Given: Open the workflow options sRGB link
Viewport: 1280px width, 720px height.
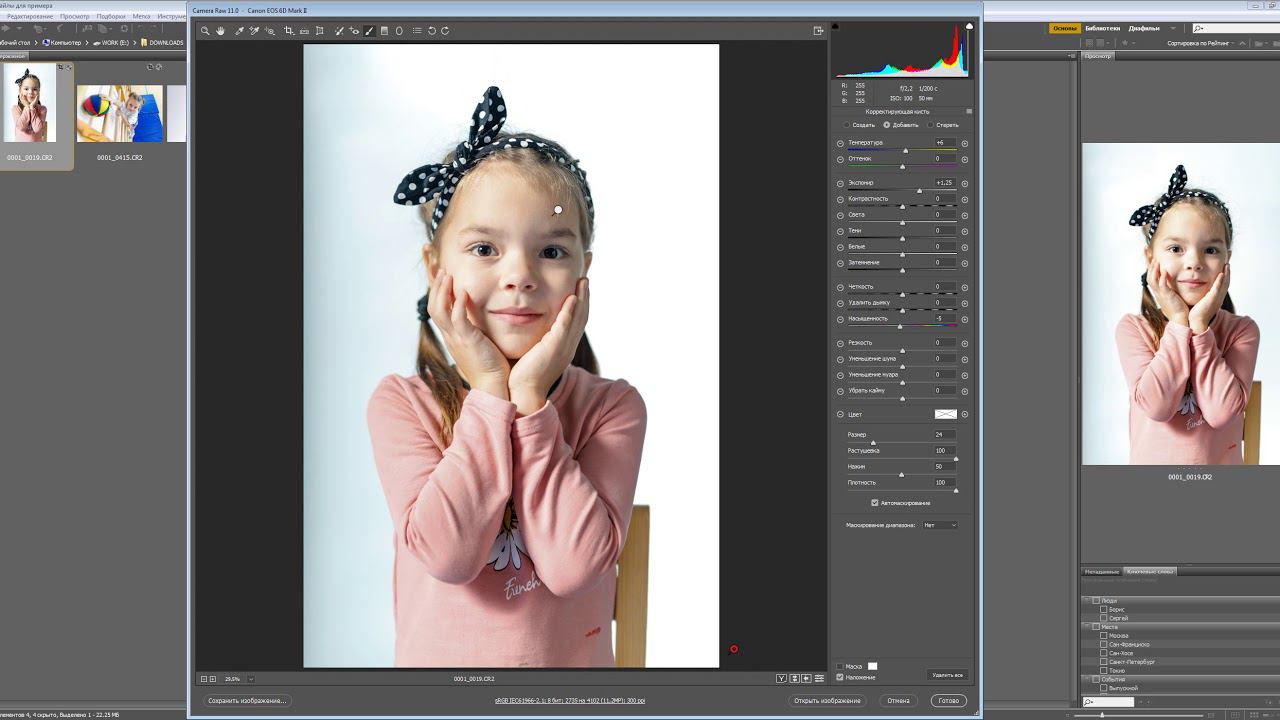Looking at the screenshot, I should click(570, 701).
